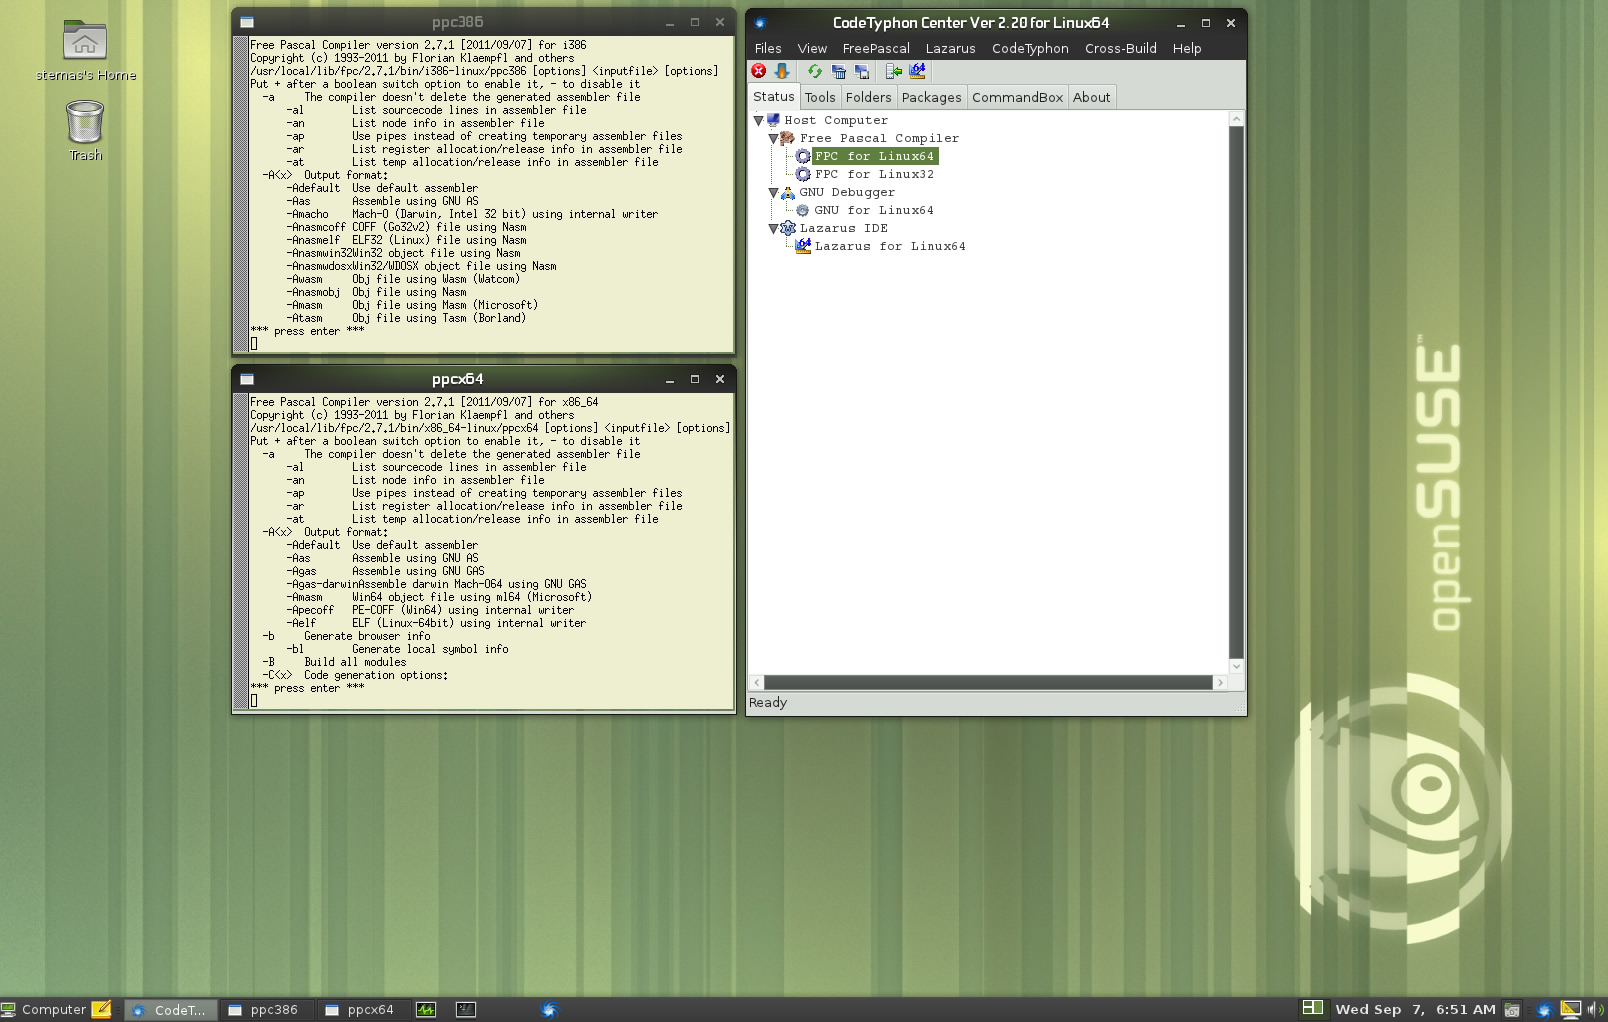This screenshot has width=1608, height=1022.
Task: Select the GNU for Linux64 tree item
Action: coord(874,210)
